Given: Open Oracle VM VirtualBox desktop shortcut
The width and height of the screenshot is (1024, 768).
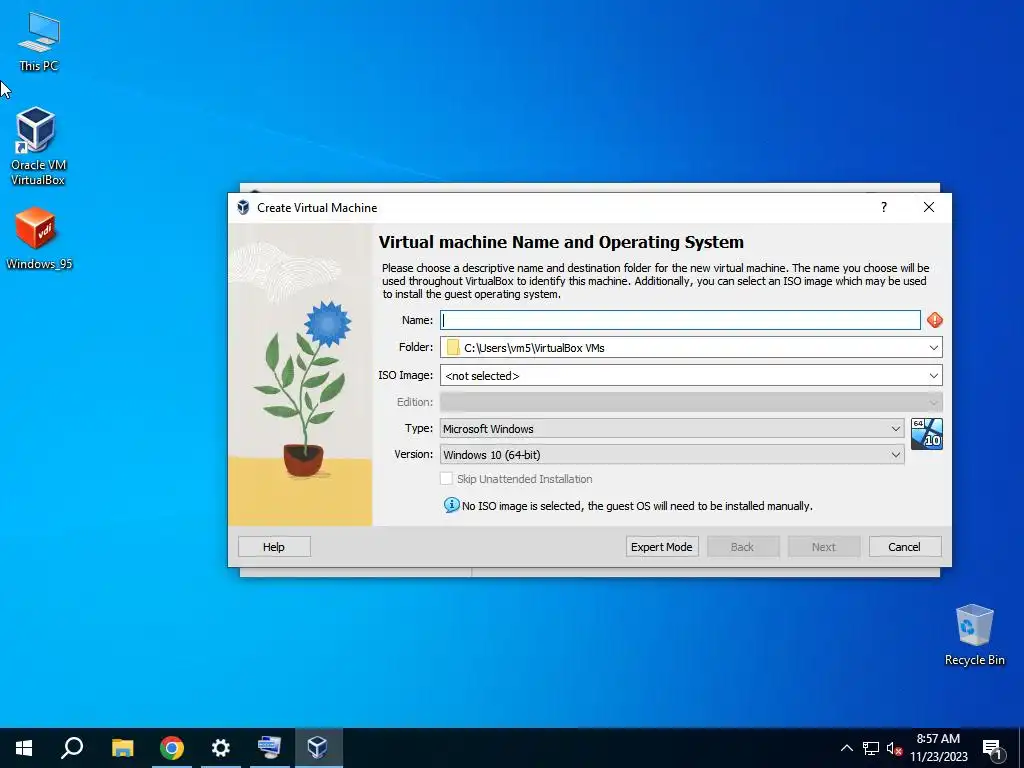Looking at the screenshot, I should tap(37, 146).
